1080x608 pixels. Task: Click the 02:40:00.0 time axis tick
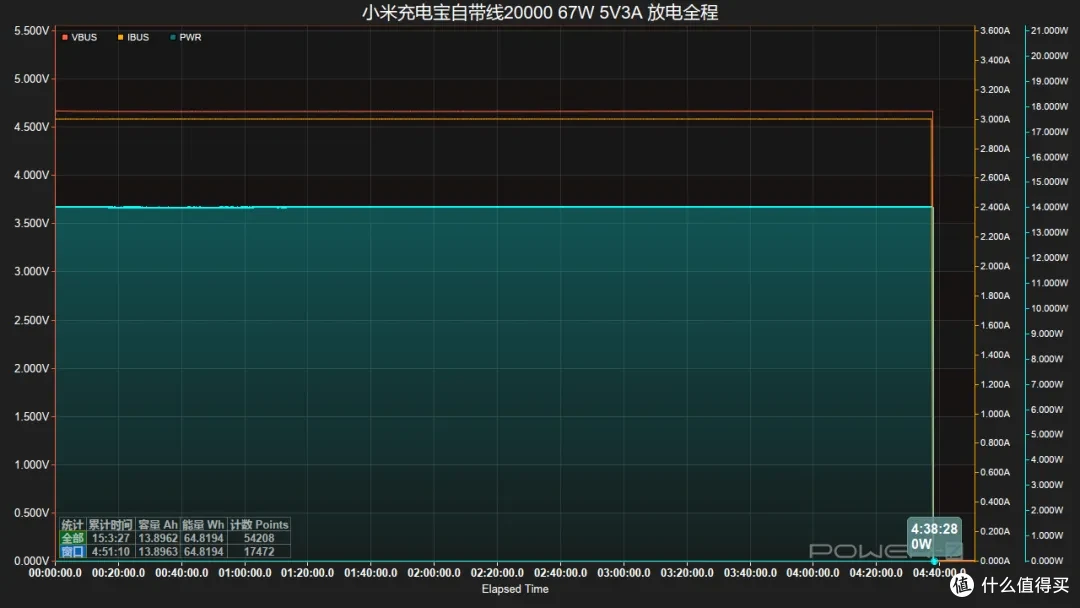[561, 573]
